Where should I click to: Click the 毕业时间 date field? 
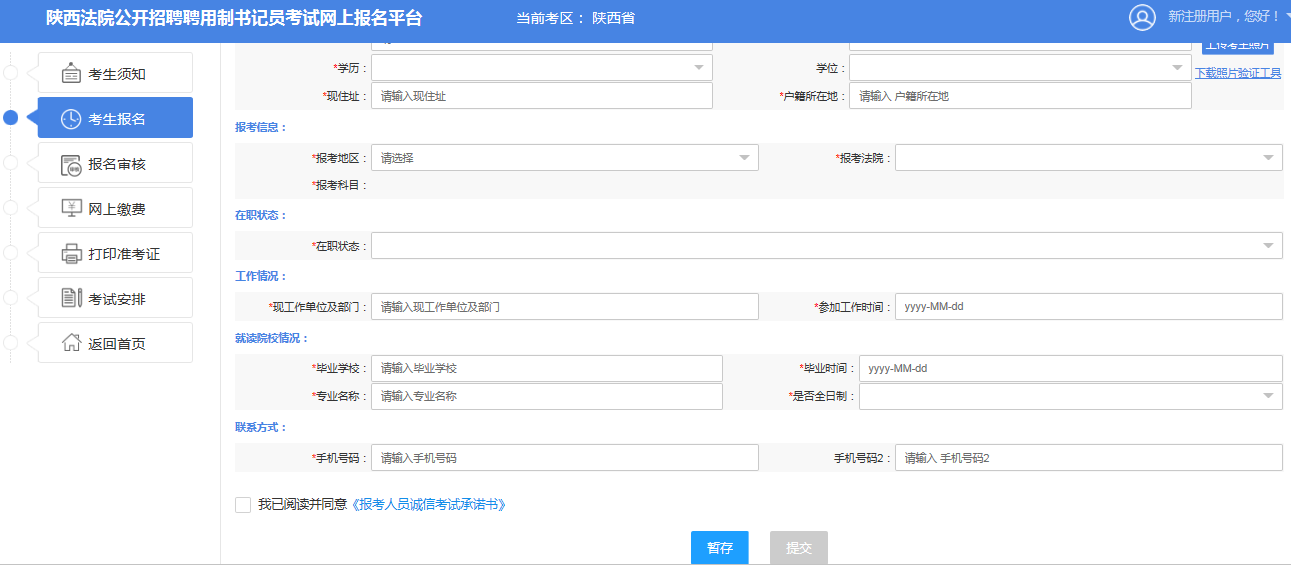pos(1071,368)
